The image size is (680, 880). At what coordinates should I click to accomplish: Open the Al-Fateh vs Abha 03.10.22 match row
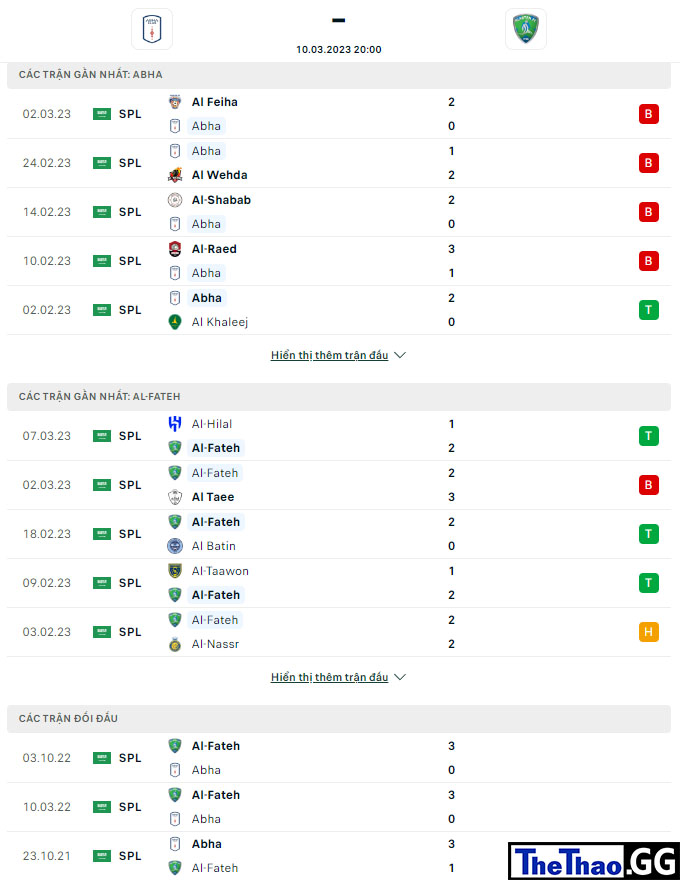[x=339, y=758]
